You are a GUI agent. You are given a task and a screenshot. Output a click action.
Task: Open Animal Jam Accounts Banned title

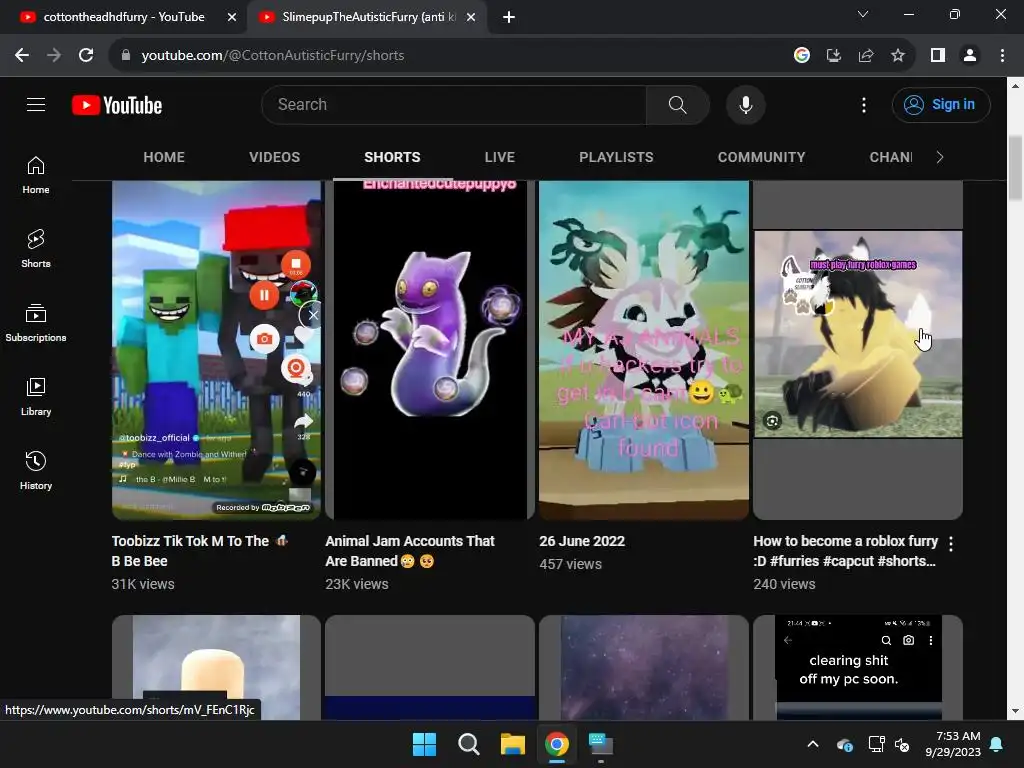(410, 551)
